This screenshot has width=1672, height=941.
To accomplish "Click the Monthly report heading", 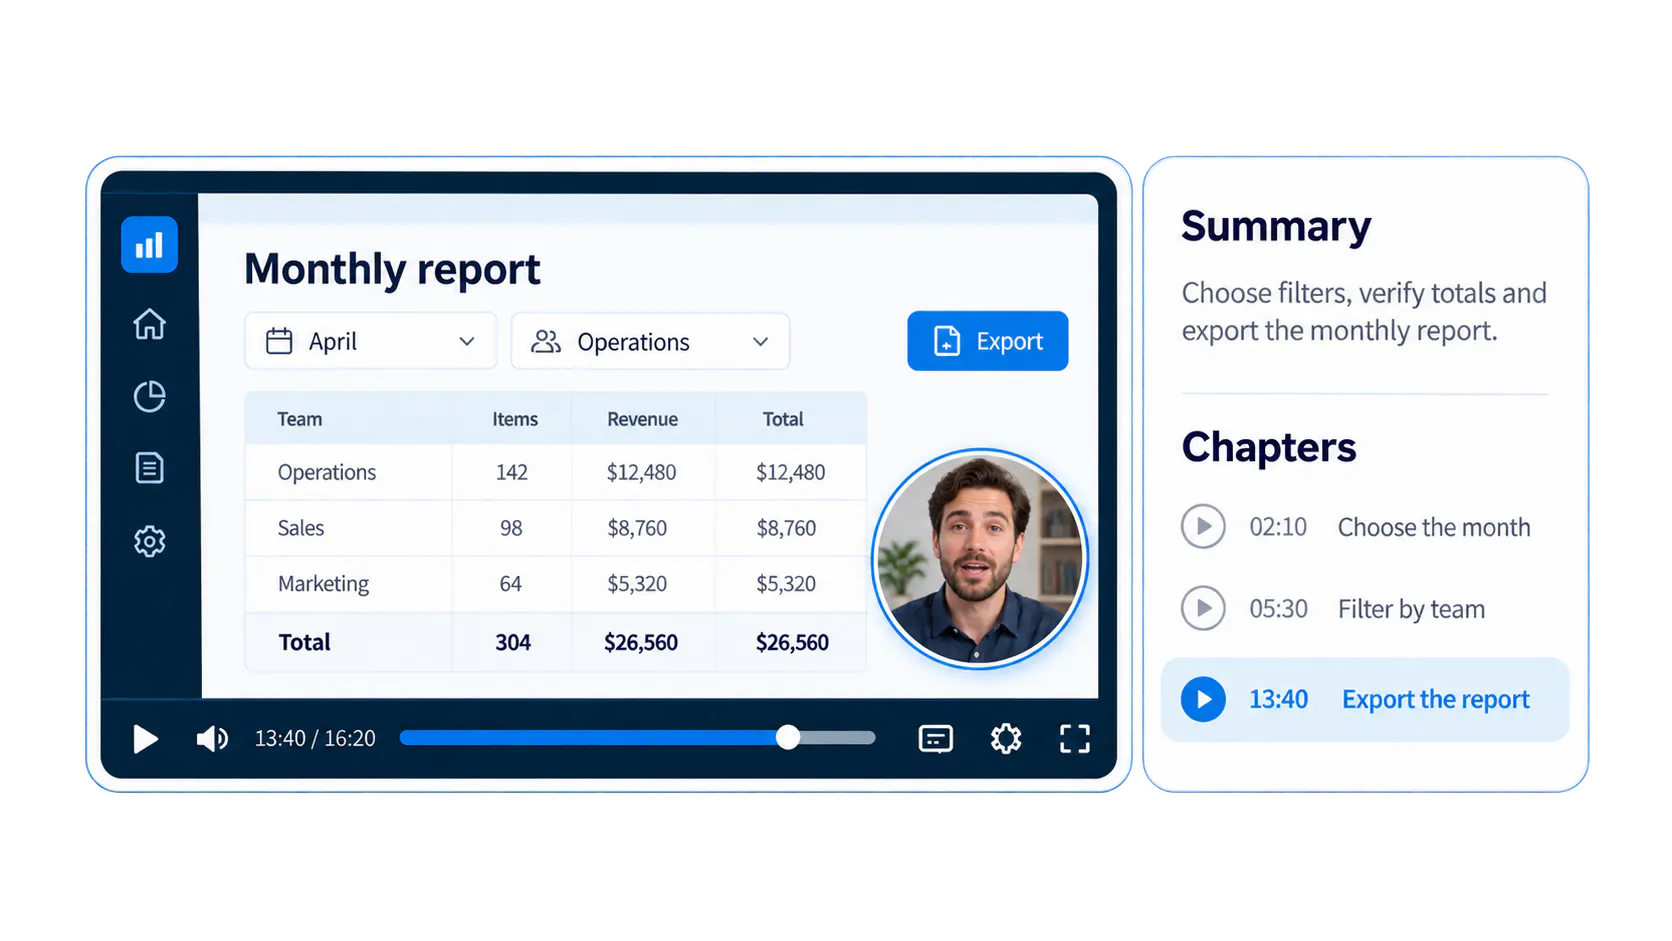I will (392, 269).
